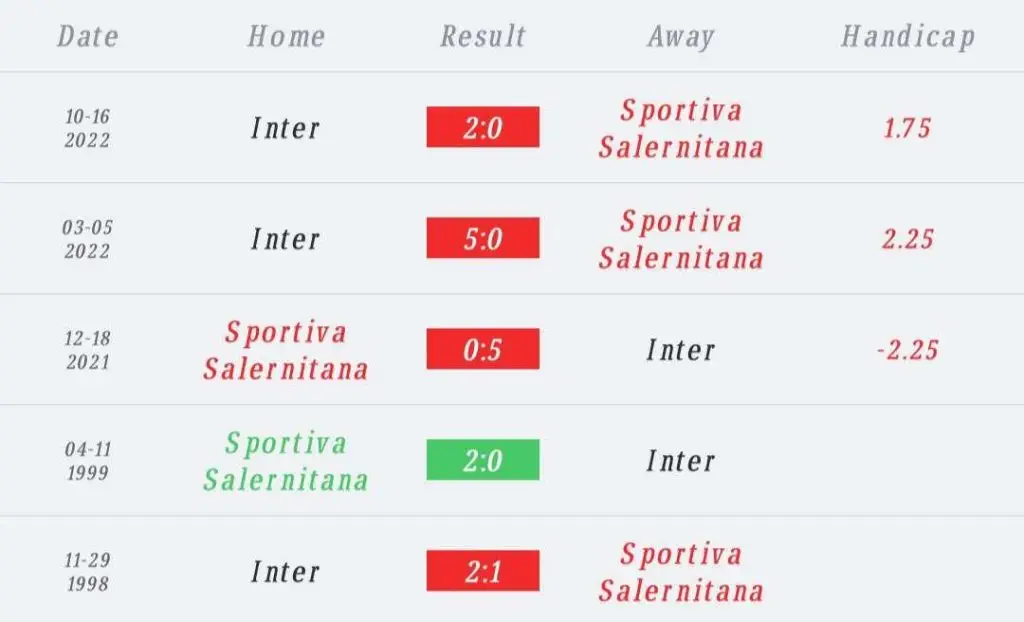Open the 5:0 result badge
Viewport: 1024px width, 622px height.
[x=483, y=238]
